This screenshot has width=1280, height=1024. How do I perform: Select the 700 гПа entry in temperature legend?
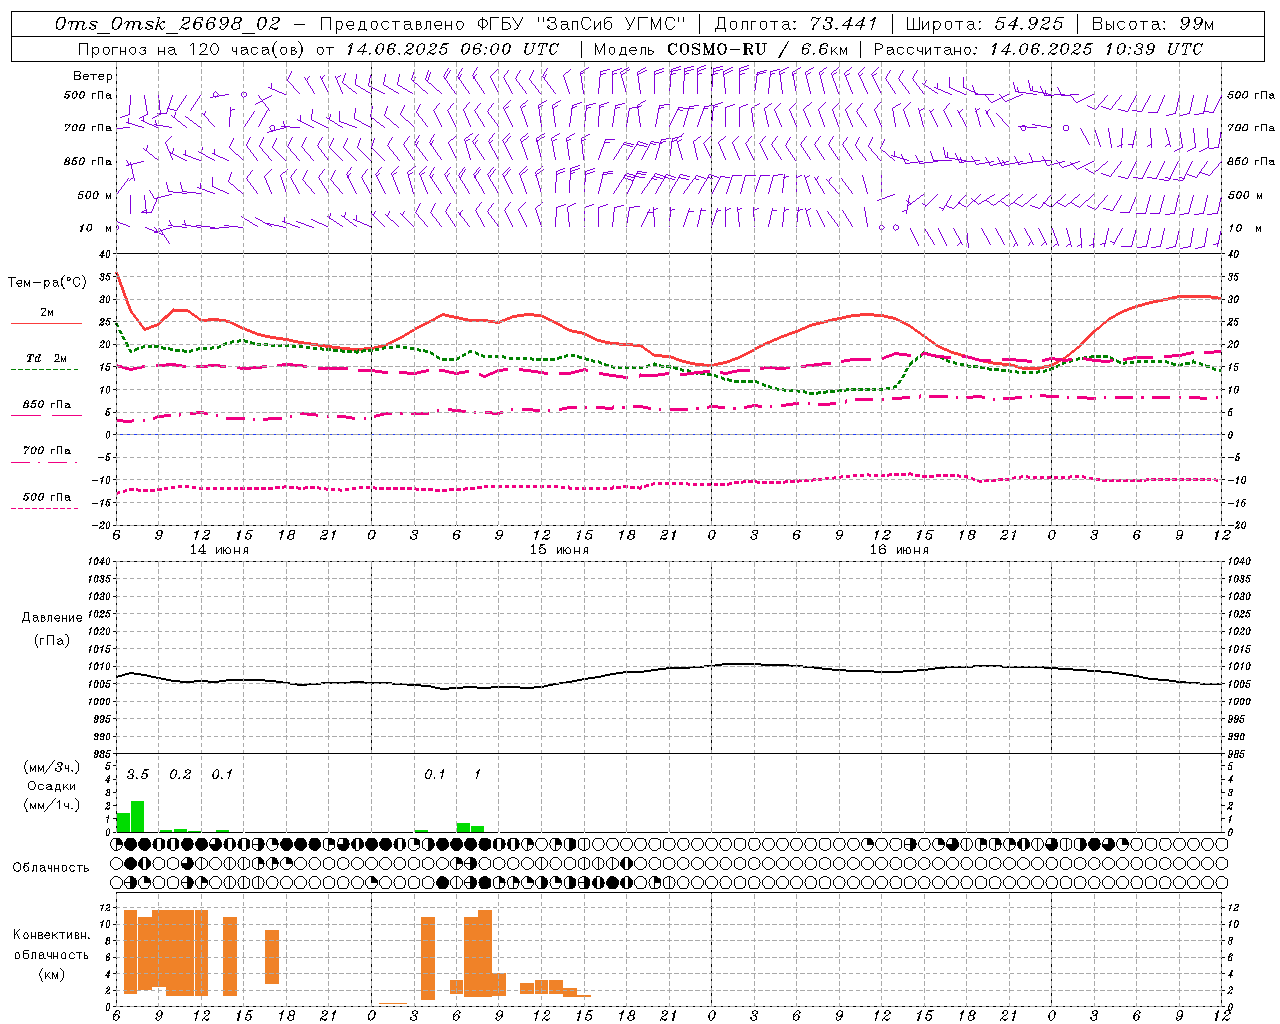point(47,451)
